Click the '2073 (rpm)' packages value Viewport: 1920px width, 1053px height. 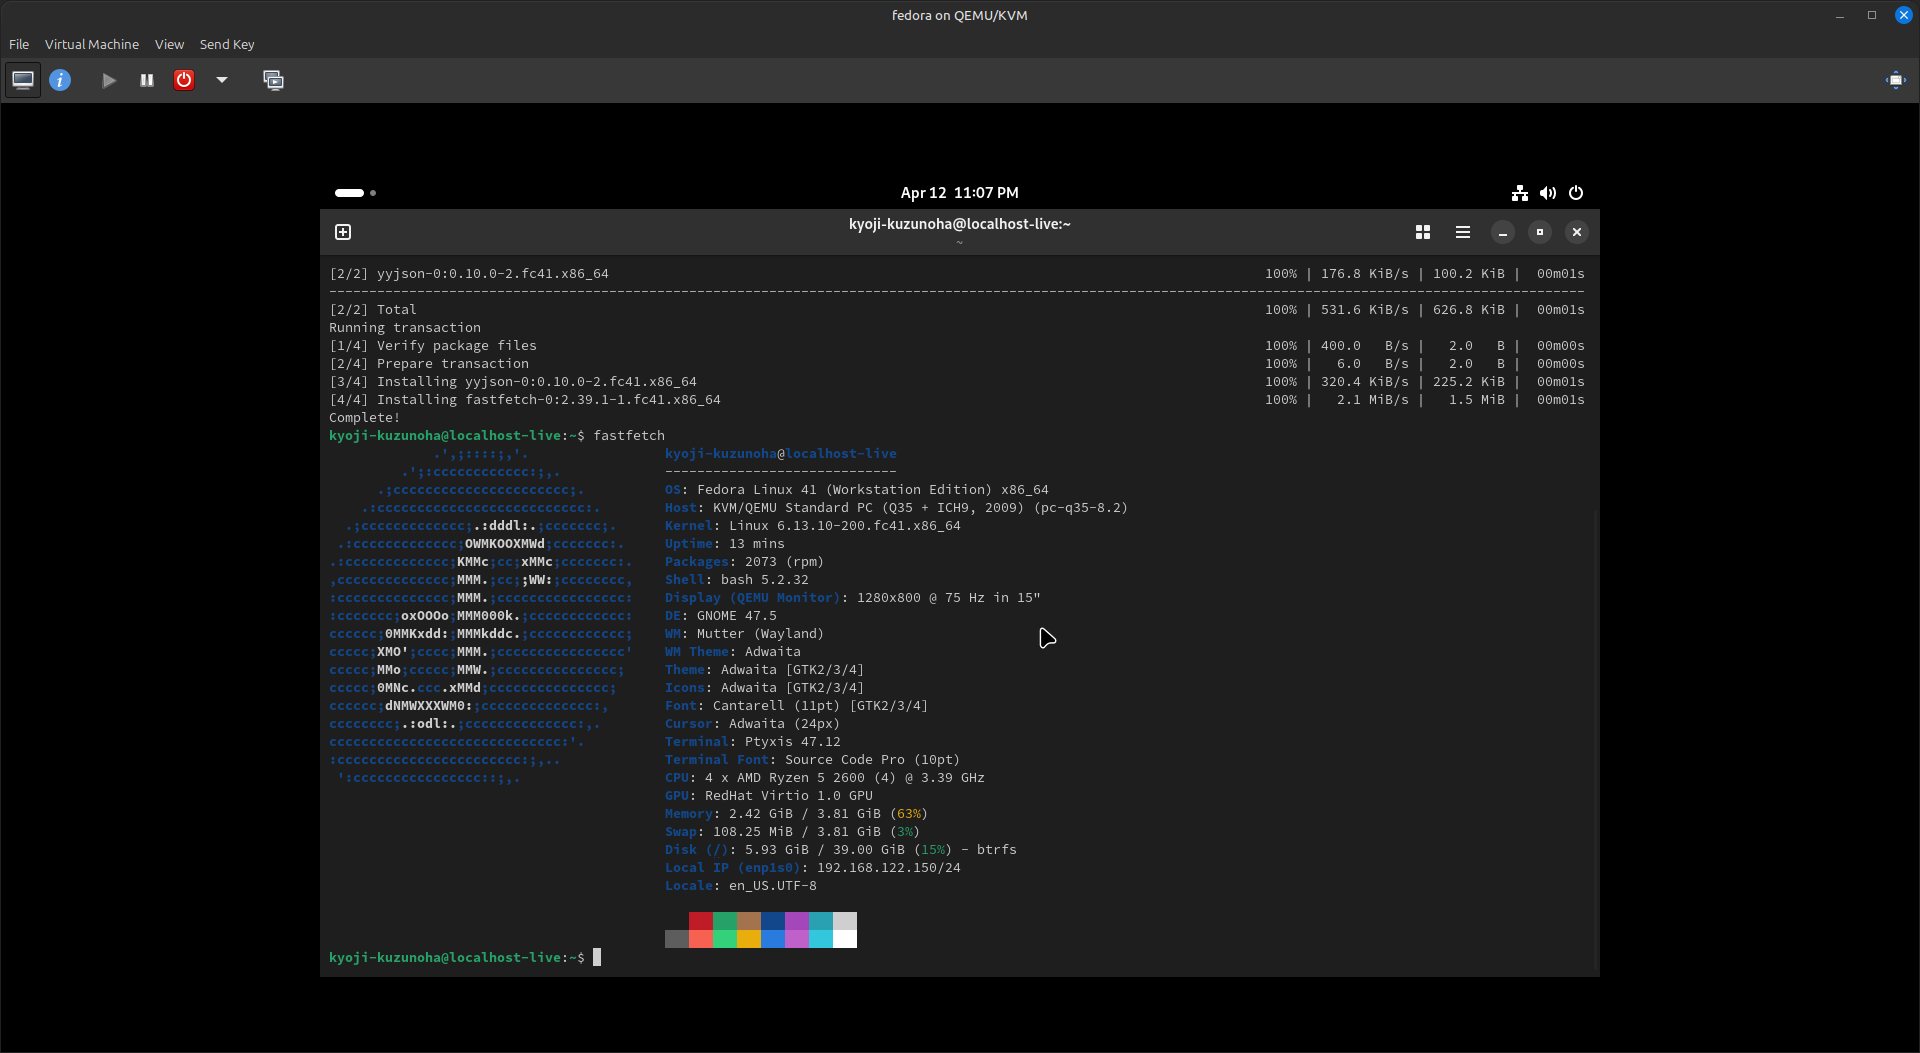785,562
